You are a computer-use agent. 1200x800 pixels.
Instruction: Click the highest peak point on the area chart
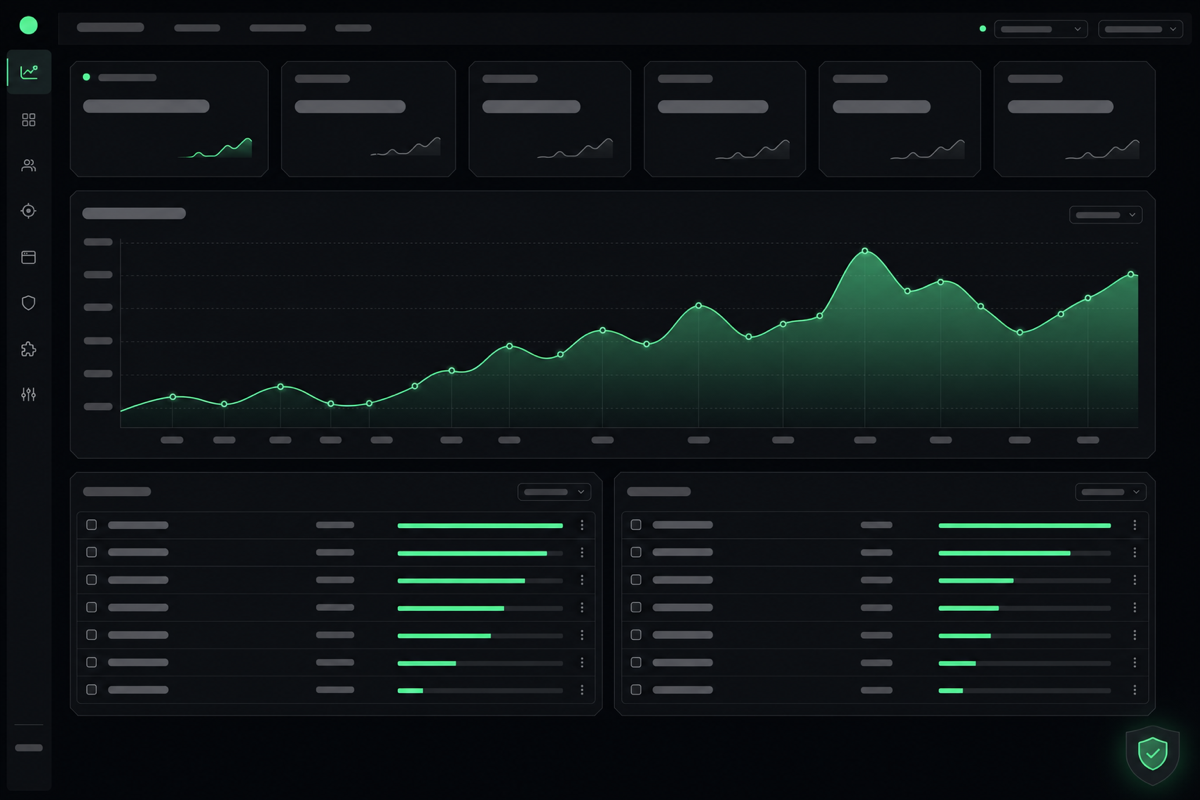point(865,251)
